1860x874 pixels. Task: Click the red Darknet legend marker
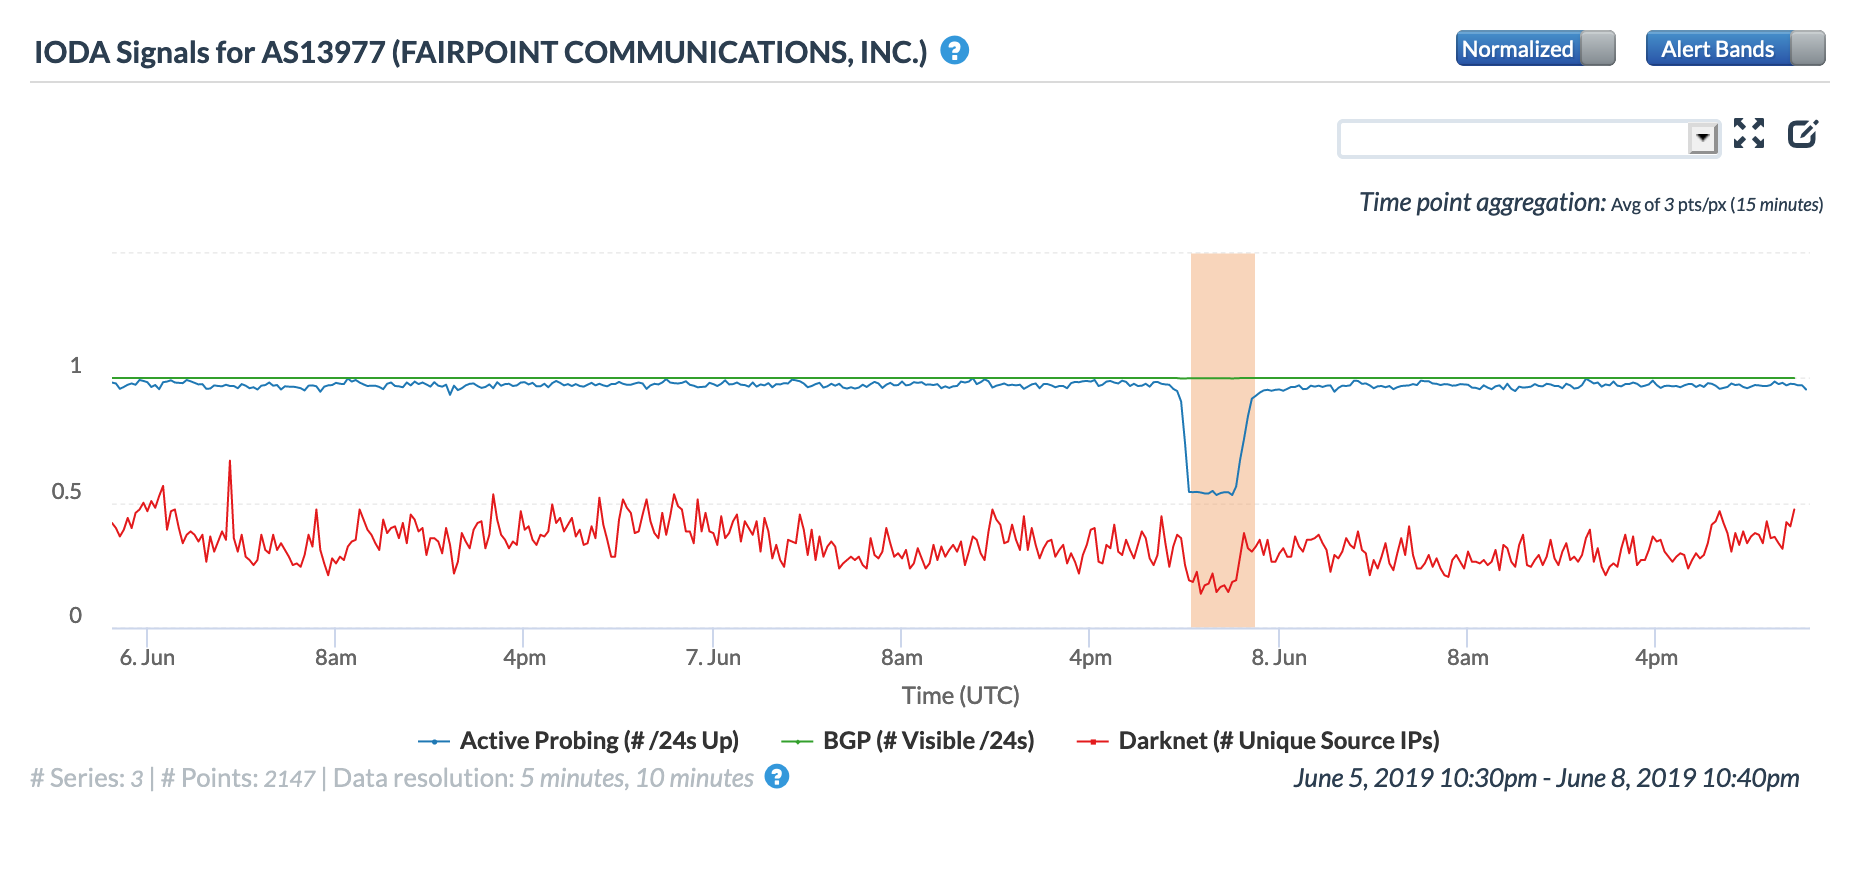[1092, 741]
